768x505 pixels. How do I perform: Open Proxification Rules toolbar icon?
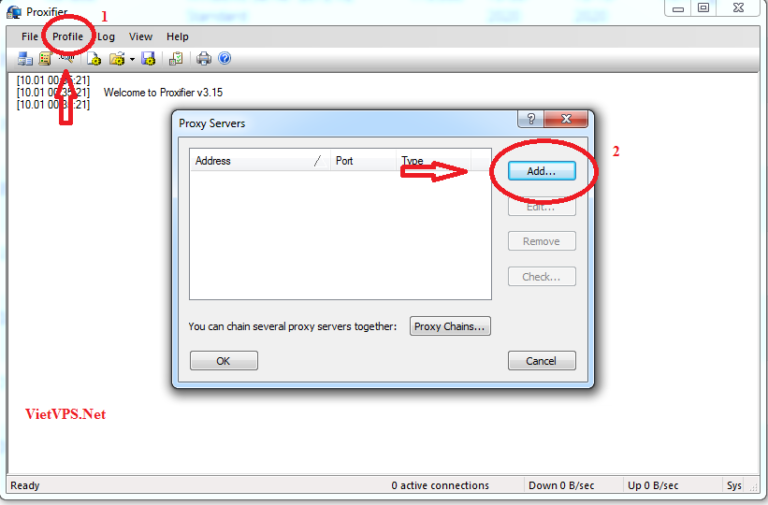click(x=45, y=59)
